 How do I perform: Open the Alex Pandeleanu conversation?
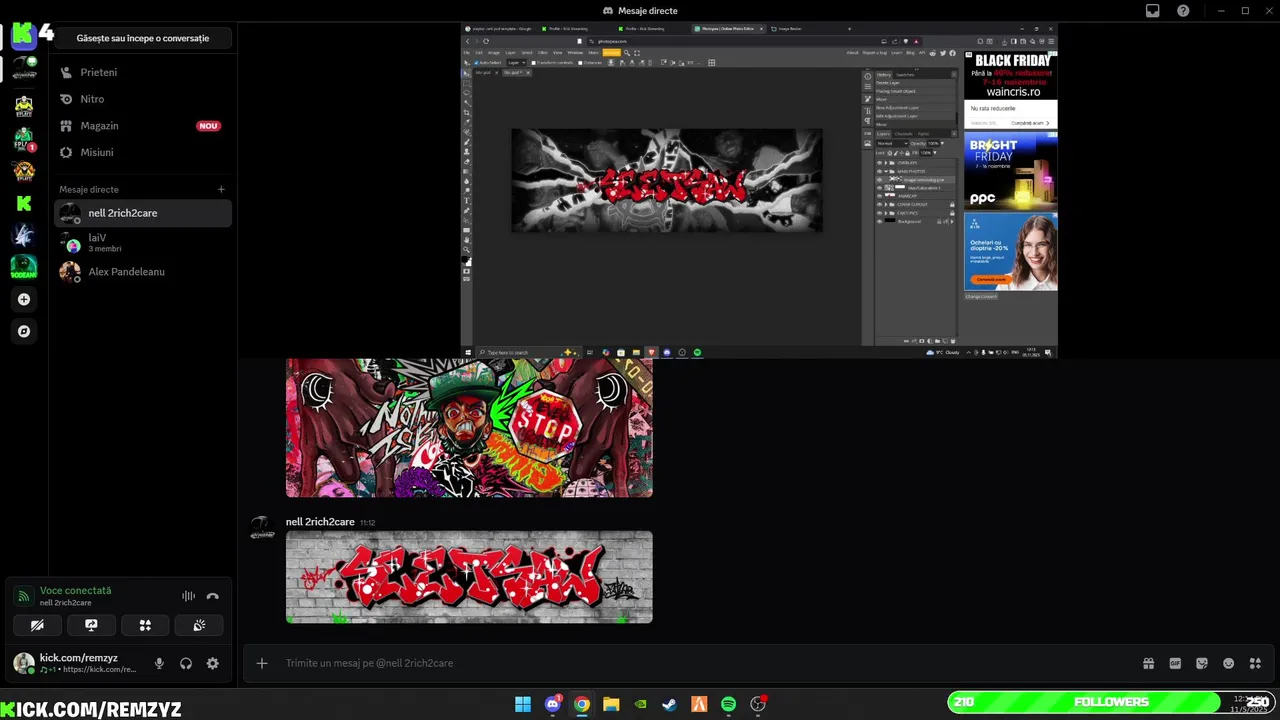point(143,271)
